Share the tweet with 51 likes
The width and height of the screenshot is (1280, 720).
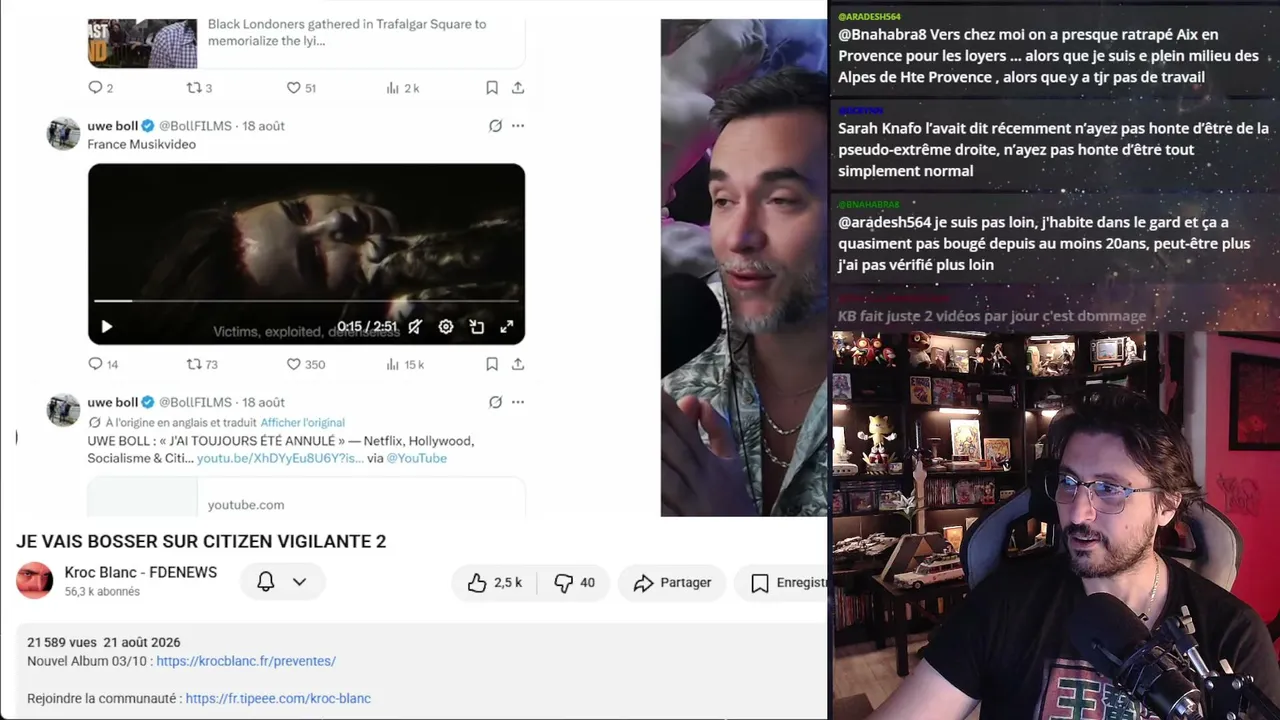coord(518,88)
